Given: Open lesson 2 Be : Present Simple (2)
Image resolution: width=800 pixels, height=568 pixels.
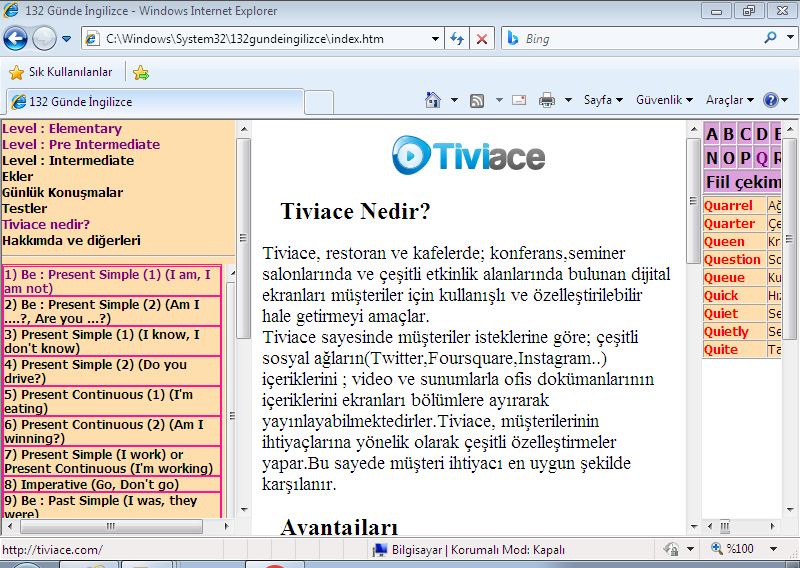Looking at the screenshot, I should click(112, 311).
